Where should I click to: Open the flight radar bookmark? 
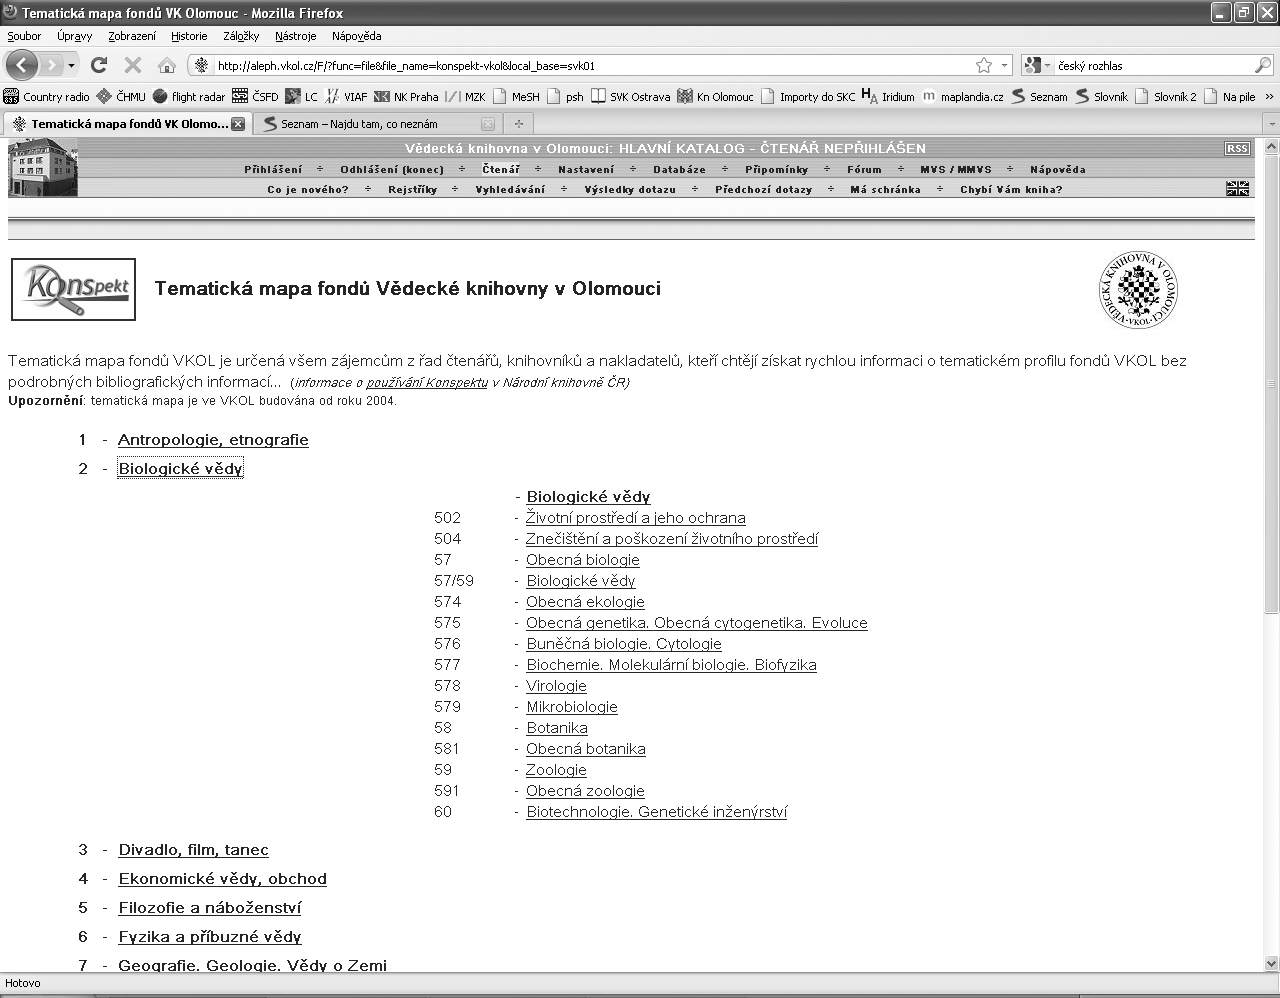pos(189,97)
